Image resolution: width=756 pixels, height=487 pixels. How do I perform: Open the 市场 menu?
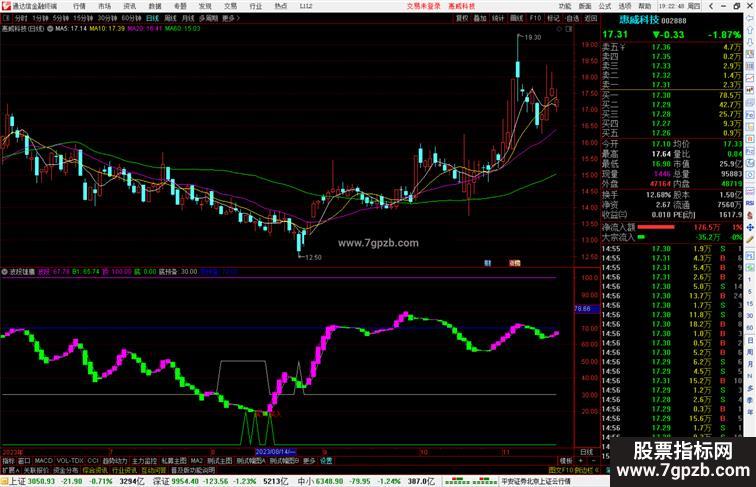(104, 6)
